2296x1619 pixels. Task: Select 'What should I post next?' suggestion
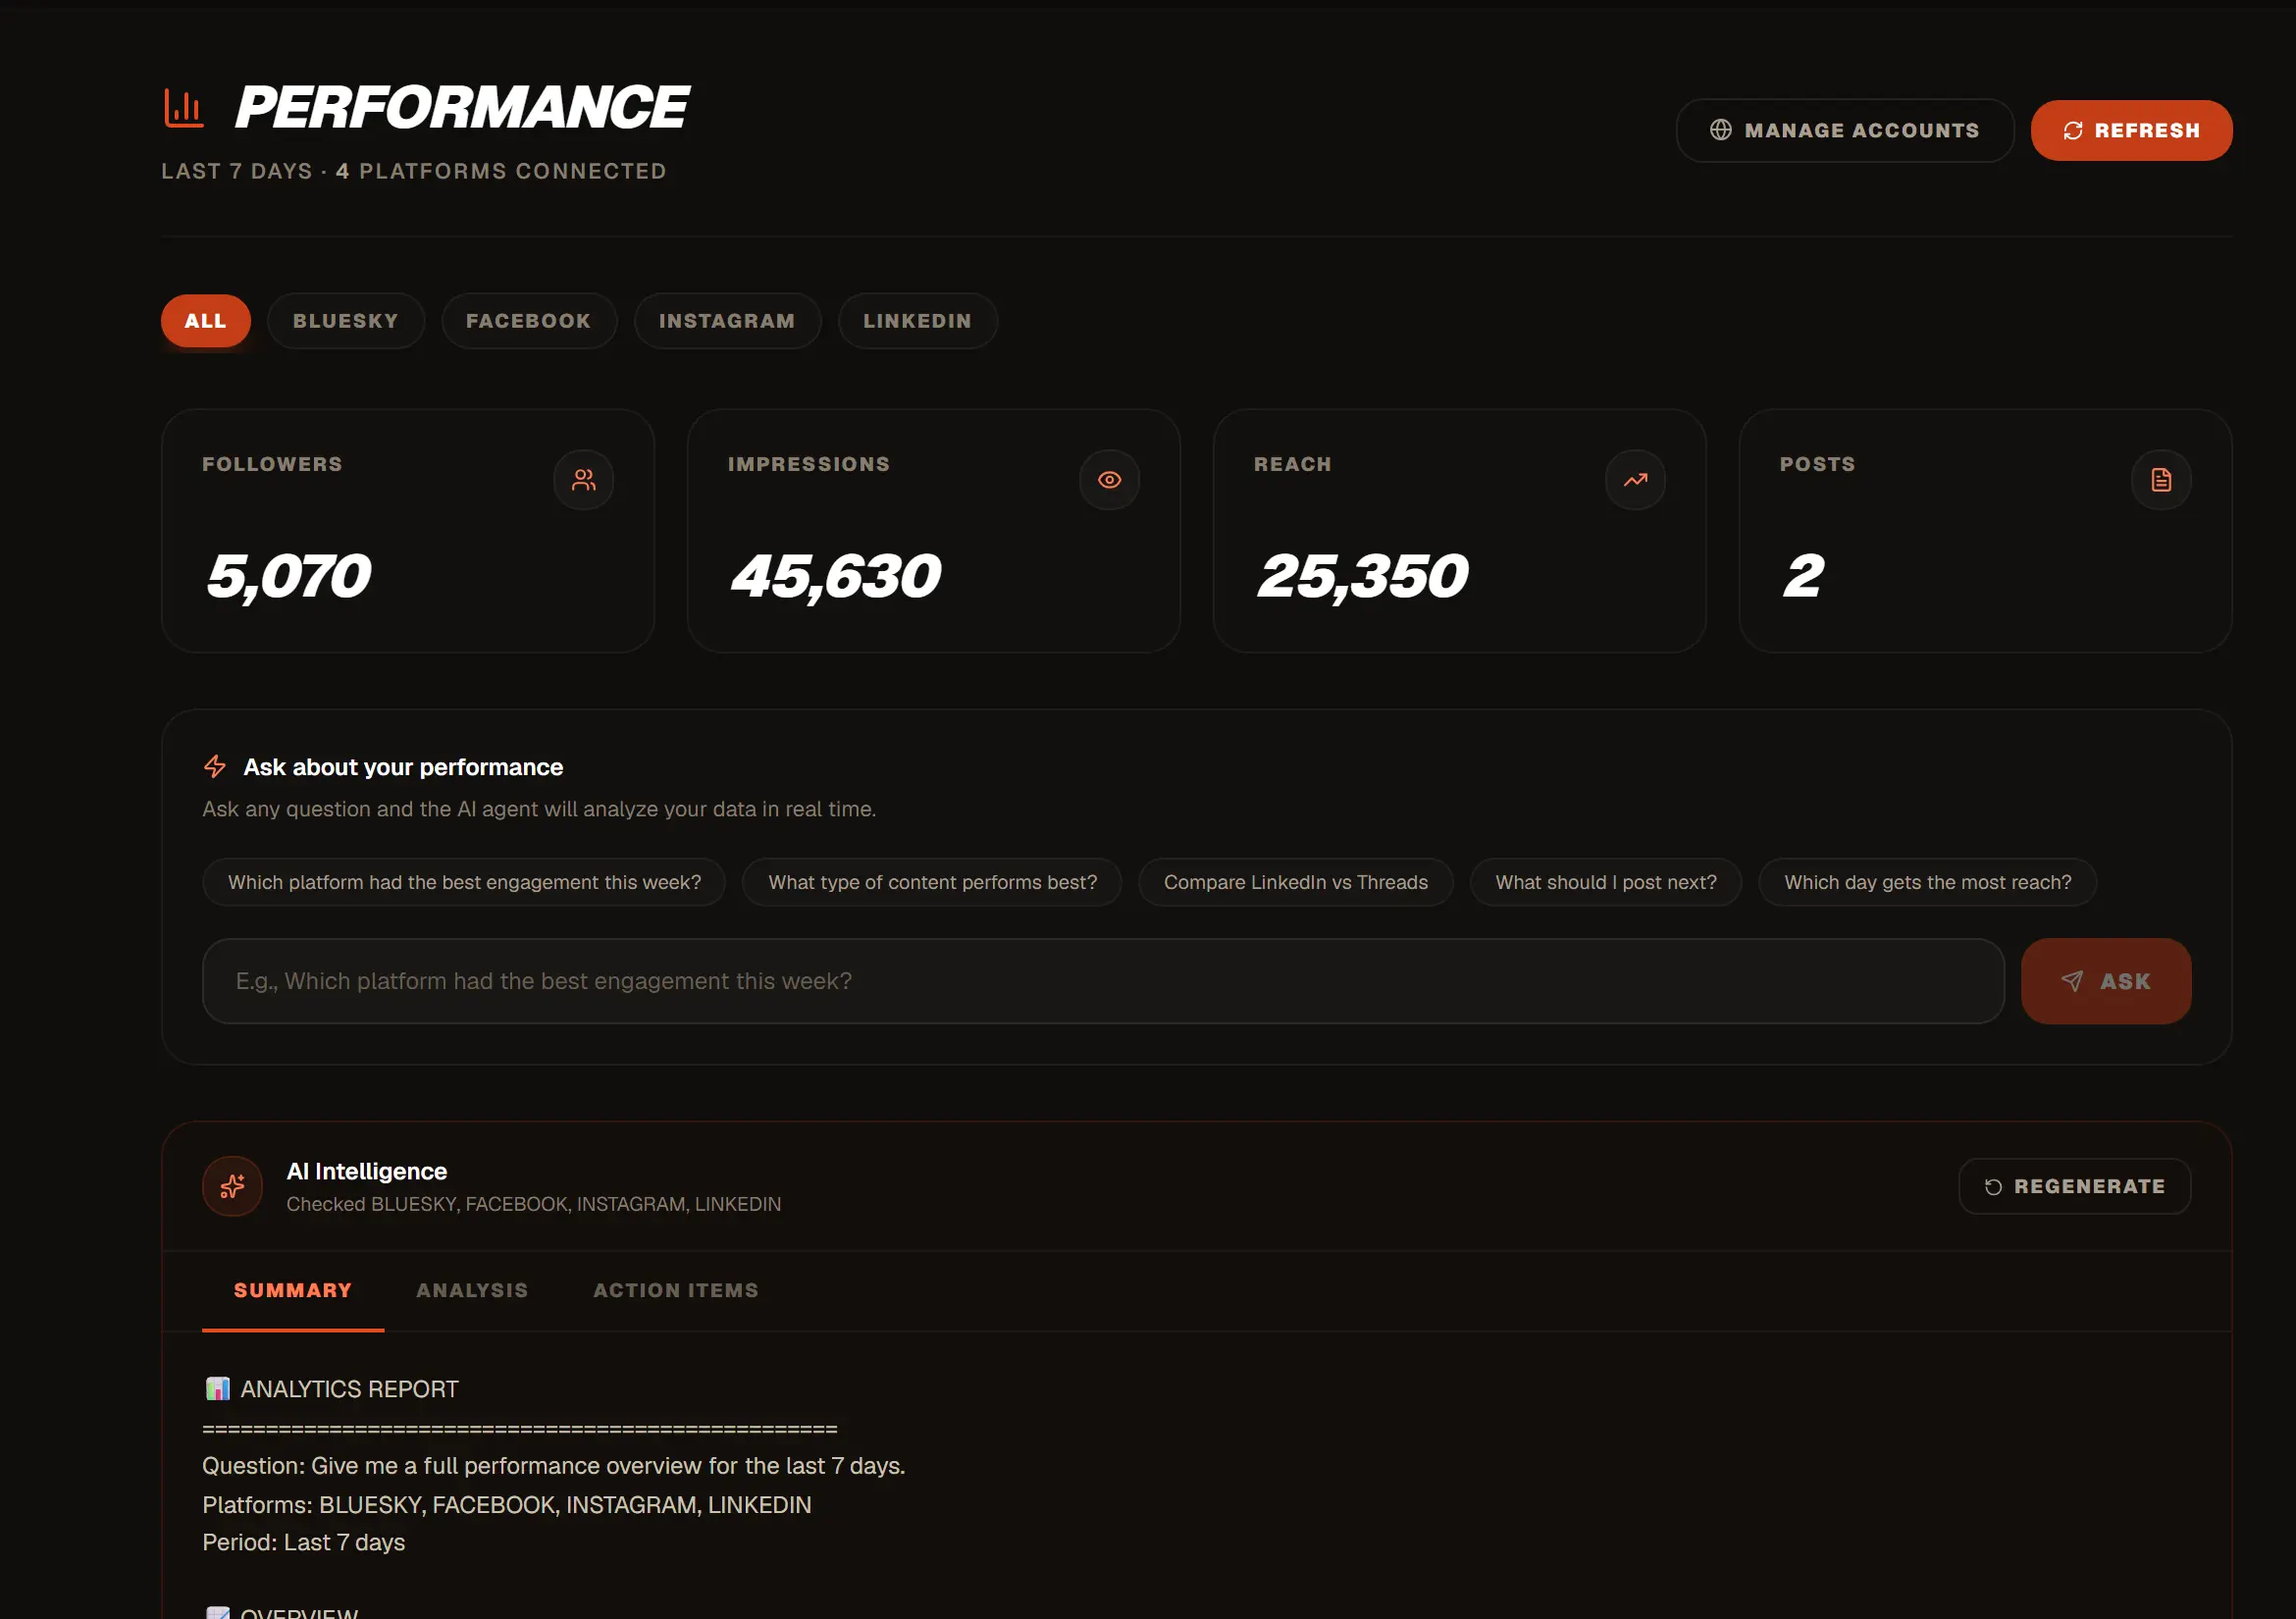click(1606, 882)
